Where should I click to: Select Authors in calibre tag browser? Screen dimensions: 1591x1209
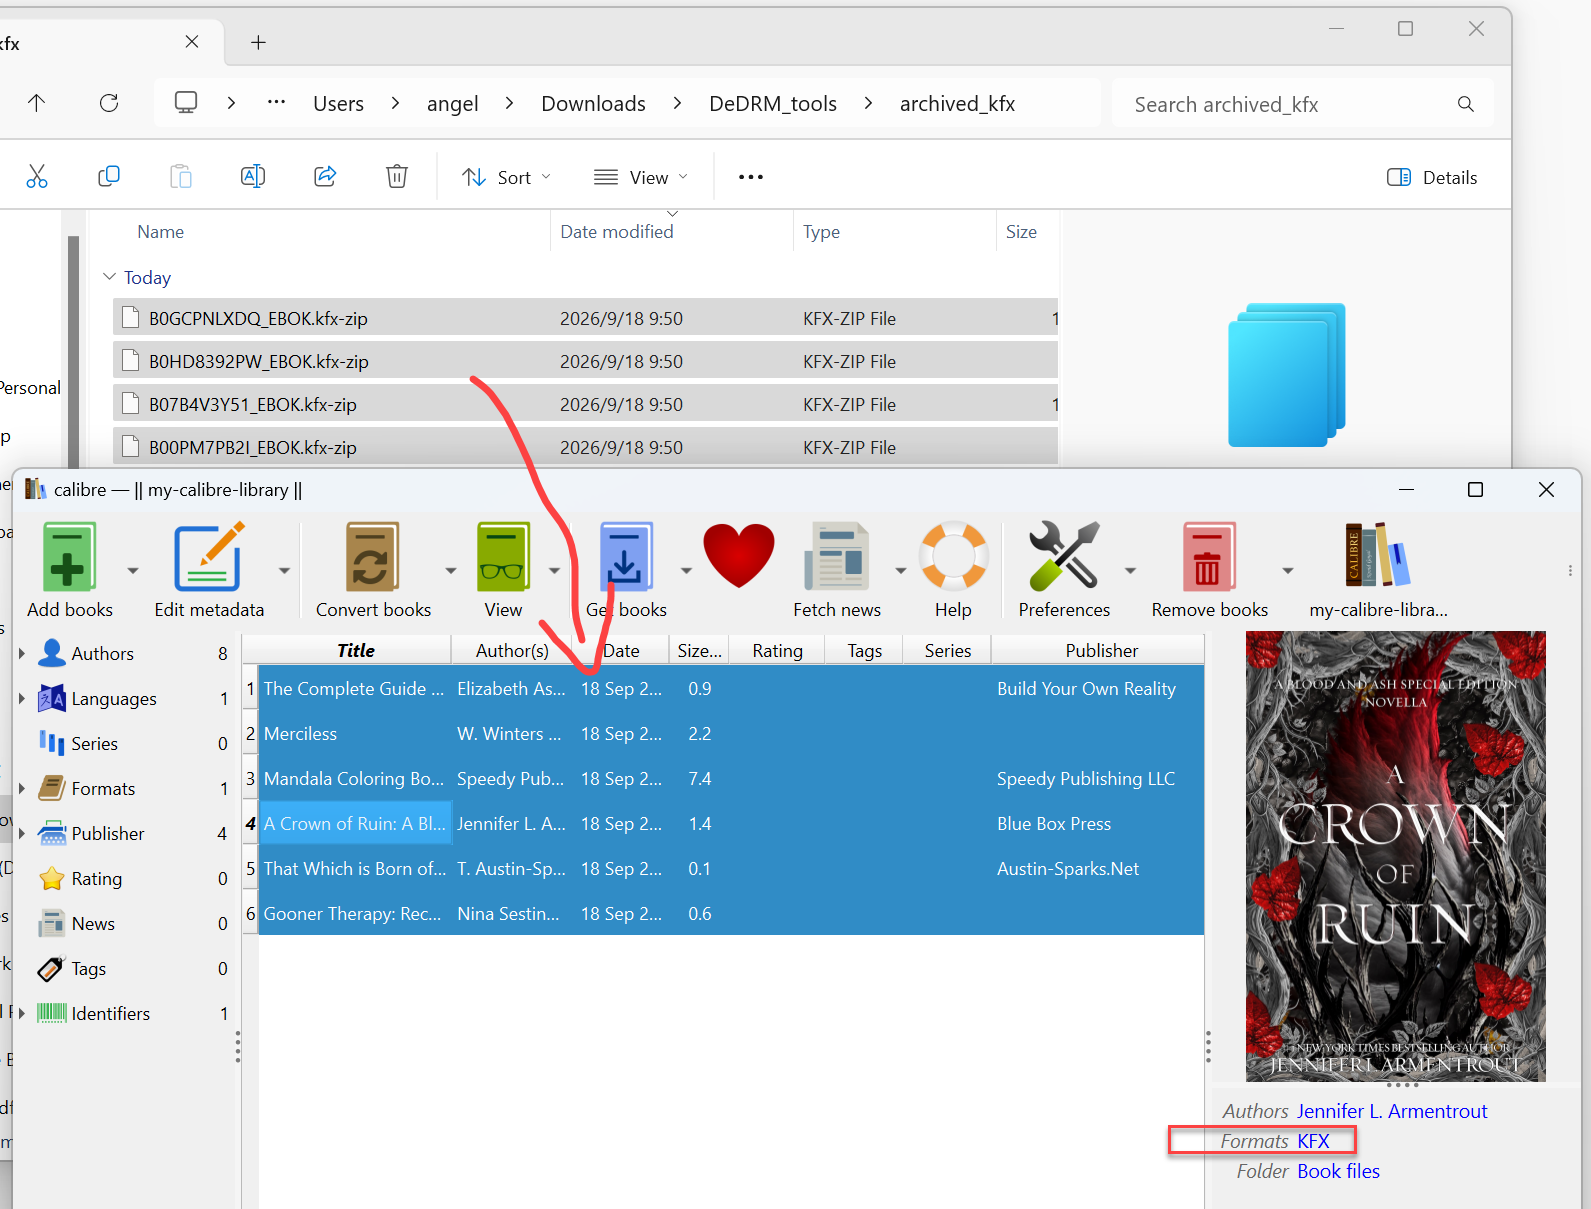coord(102,653)
